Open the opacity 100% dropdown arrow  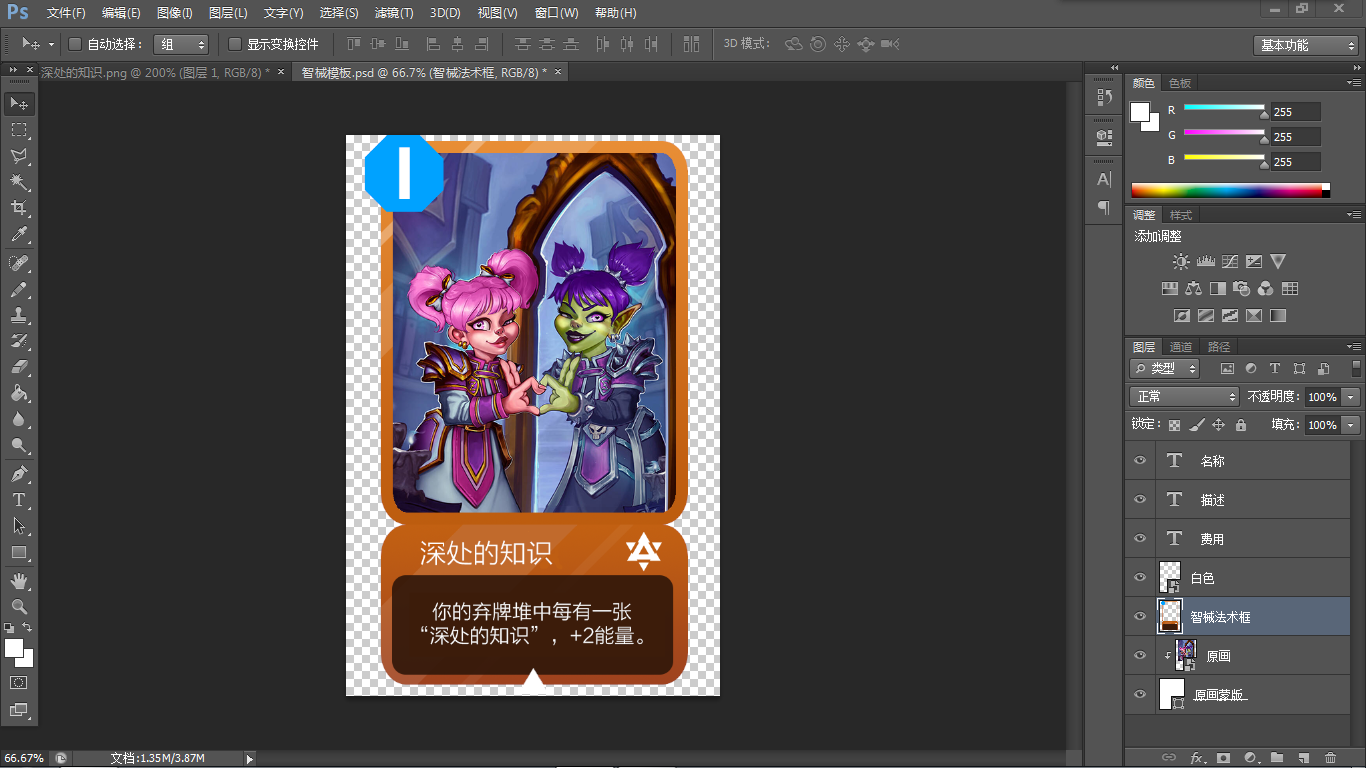[x=1352, y=397]
